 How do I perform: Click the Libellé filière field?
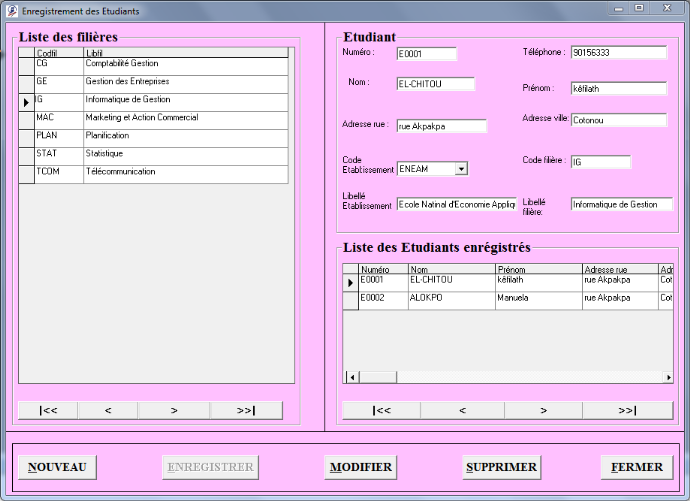point(622,204)
